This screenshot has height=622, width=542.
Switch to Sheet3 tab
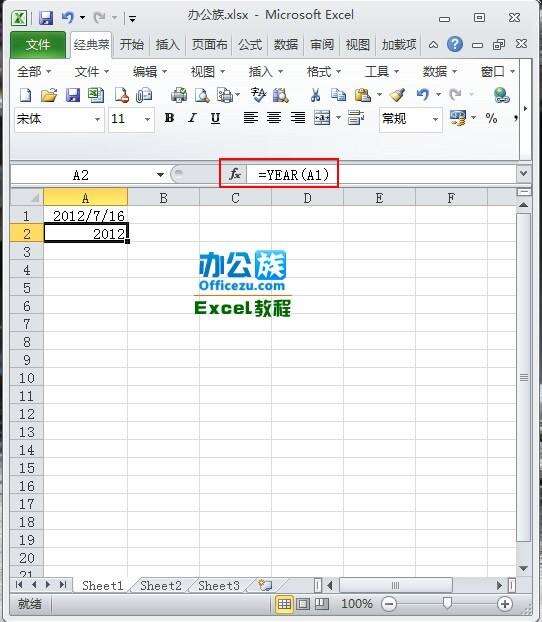[x=219, y=586]
